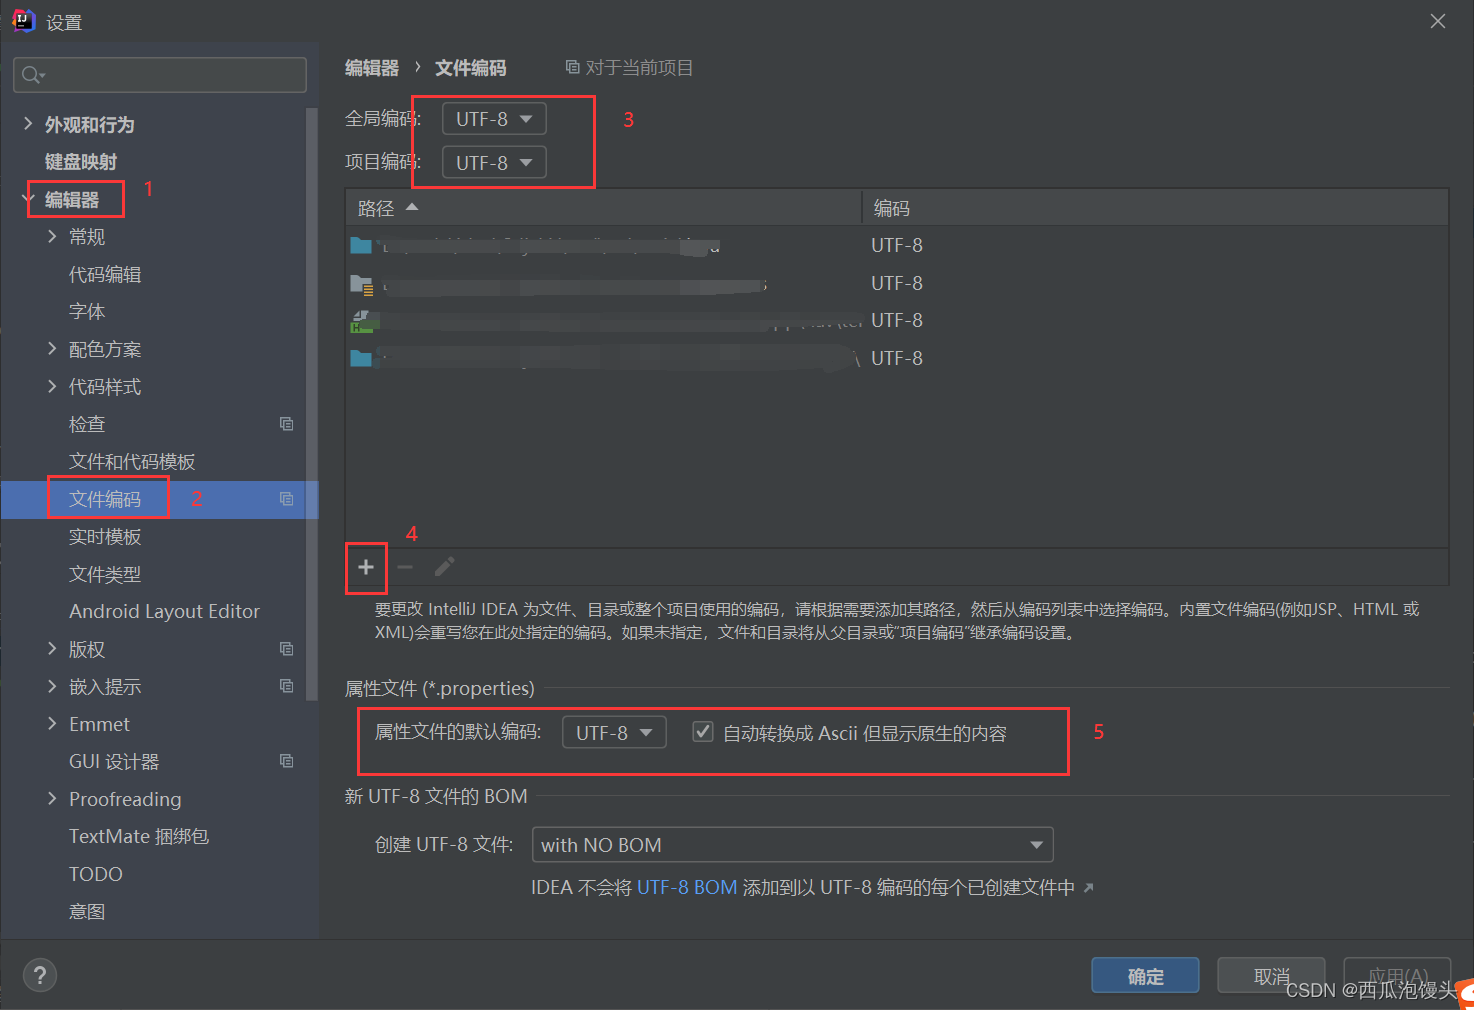Screen dimensions: 1474x1010
Task: Click the 编辑器 breadcrumb in header
Action: (x=372, y=67)
